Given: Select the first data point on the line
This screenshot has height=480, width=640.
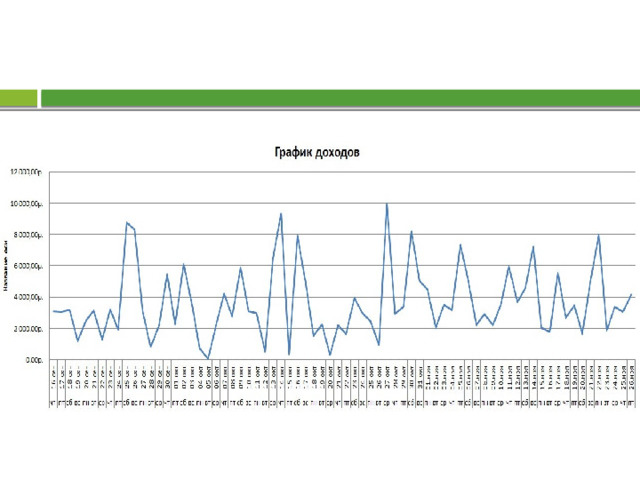Looking at the screenshot, I should pos(53,311).
